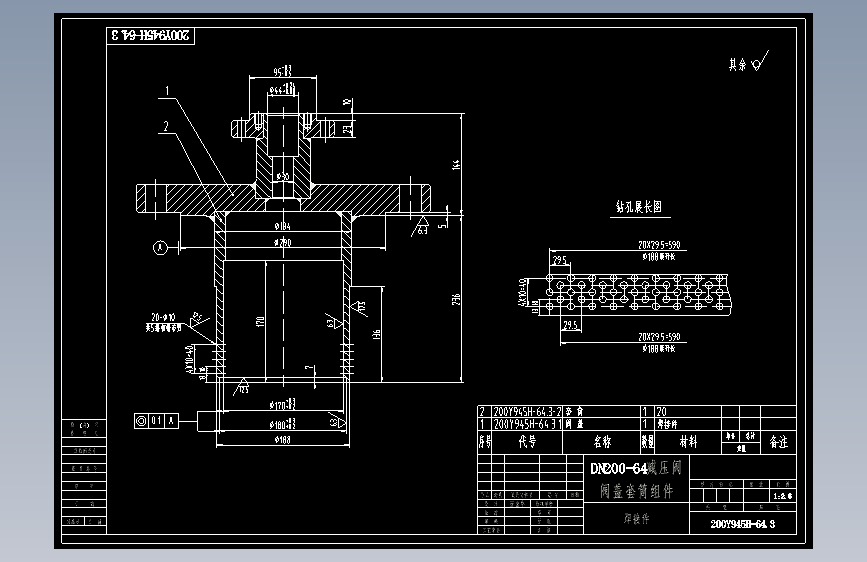Click the drawing number in the title block's bottom cell

743,524
